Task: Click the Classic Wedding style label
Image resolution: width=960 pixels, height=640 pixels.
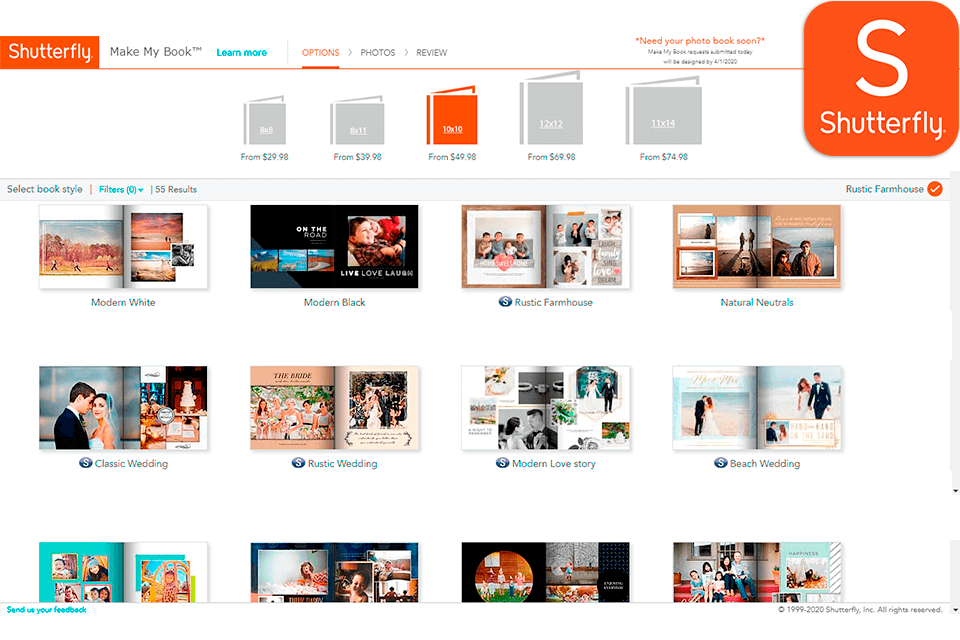Action: (x=131, y=464)
